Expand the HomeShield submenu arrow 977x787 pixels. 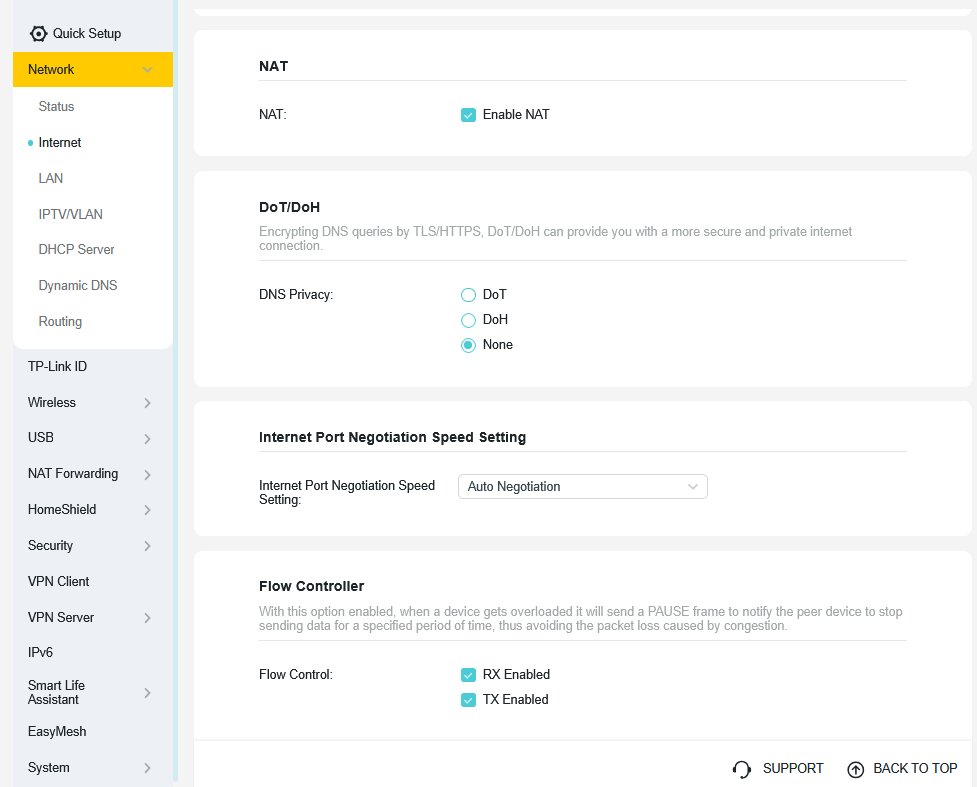[x=147, y=510]
